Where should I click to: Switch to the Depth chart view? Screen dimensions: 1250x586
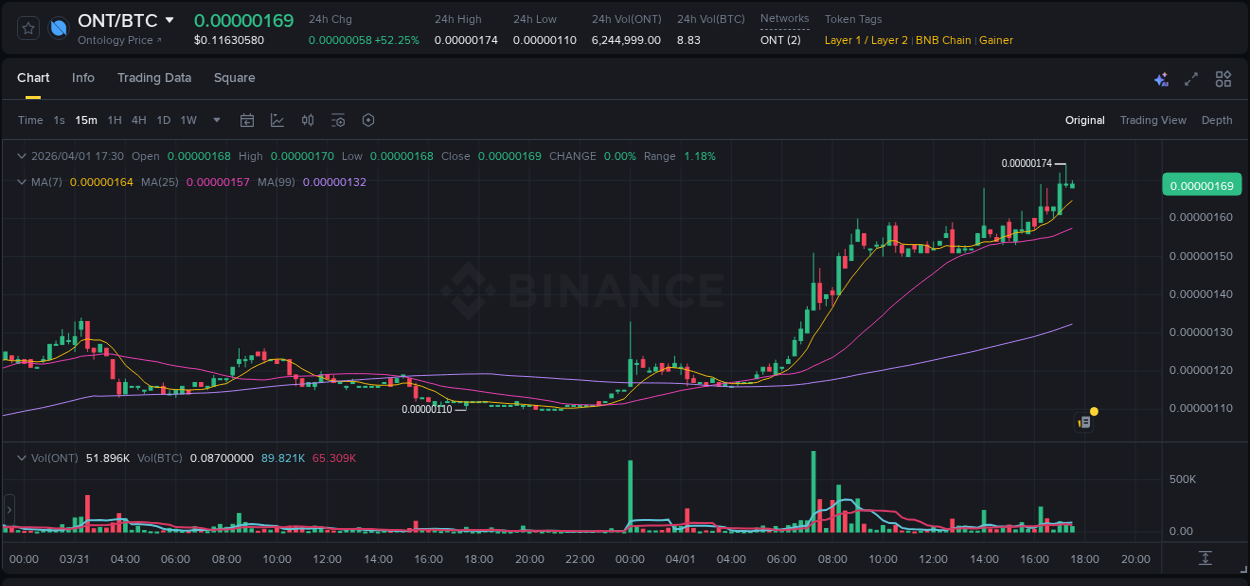1217,120
